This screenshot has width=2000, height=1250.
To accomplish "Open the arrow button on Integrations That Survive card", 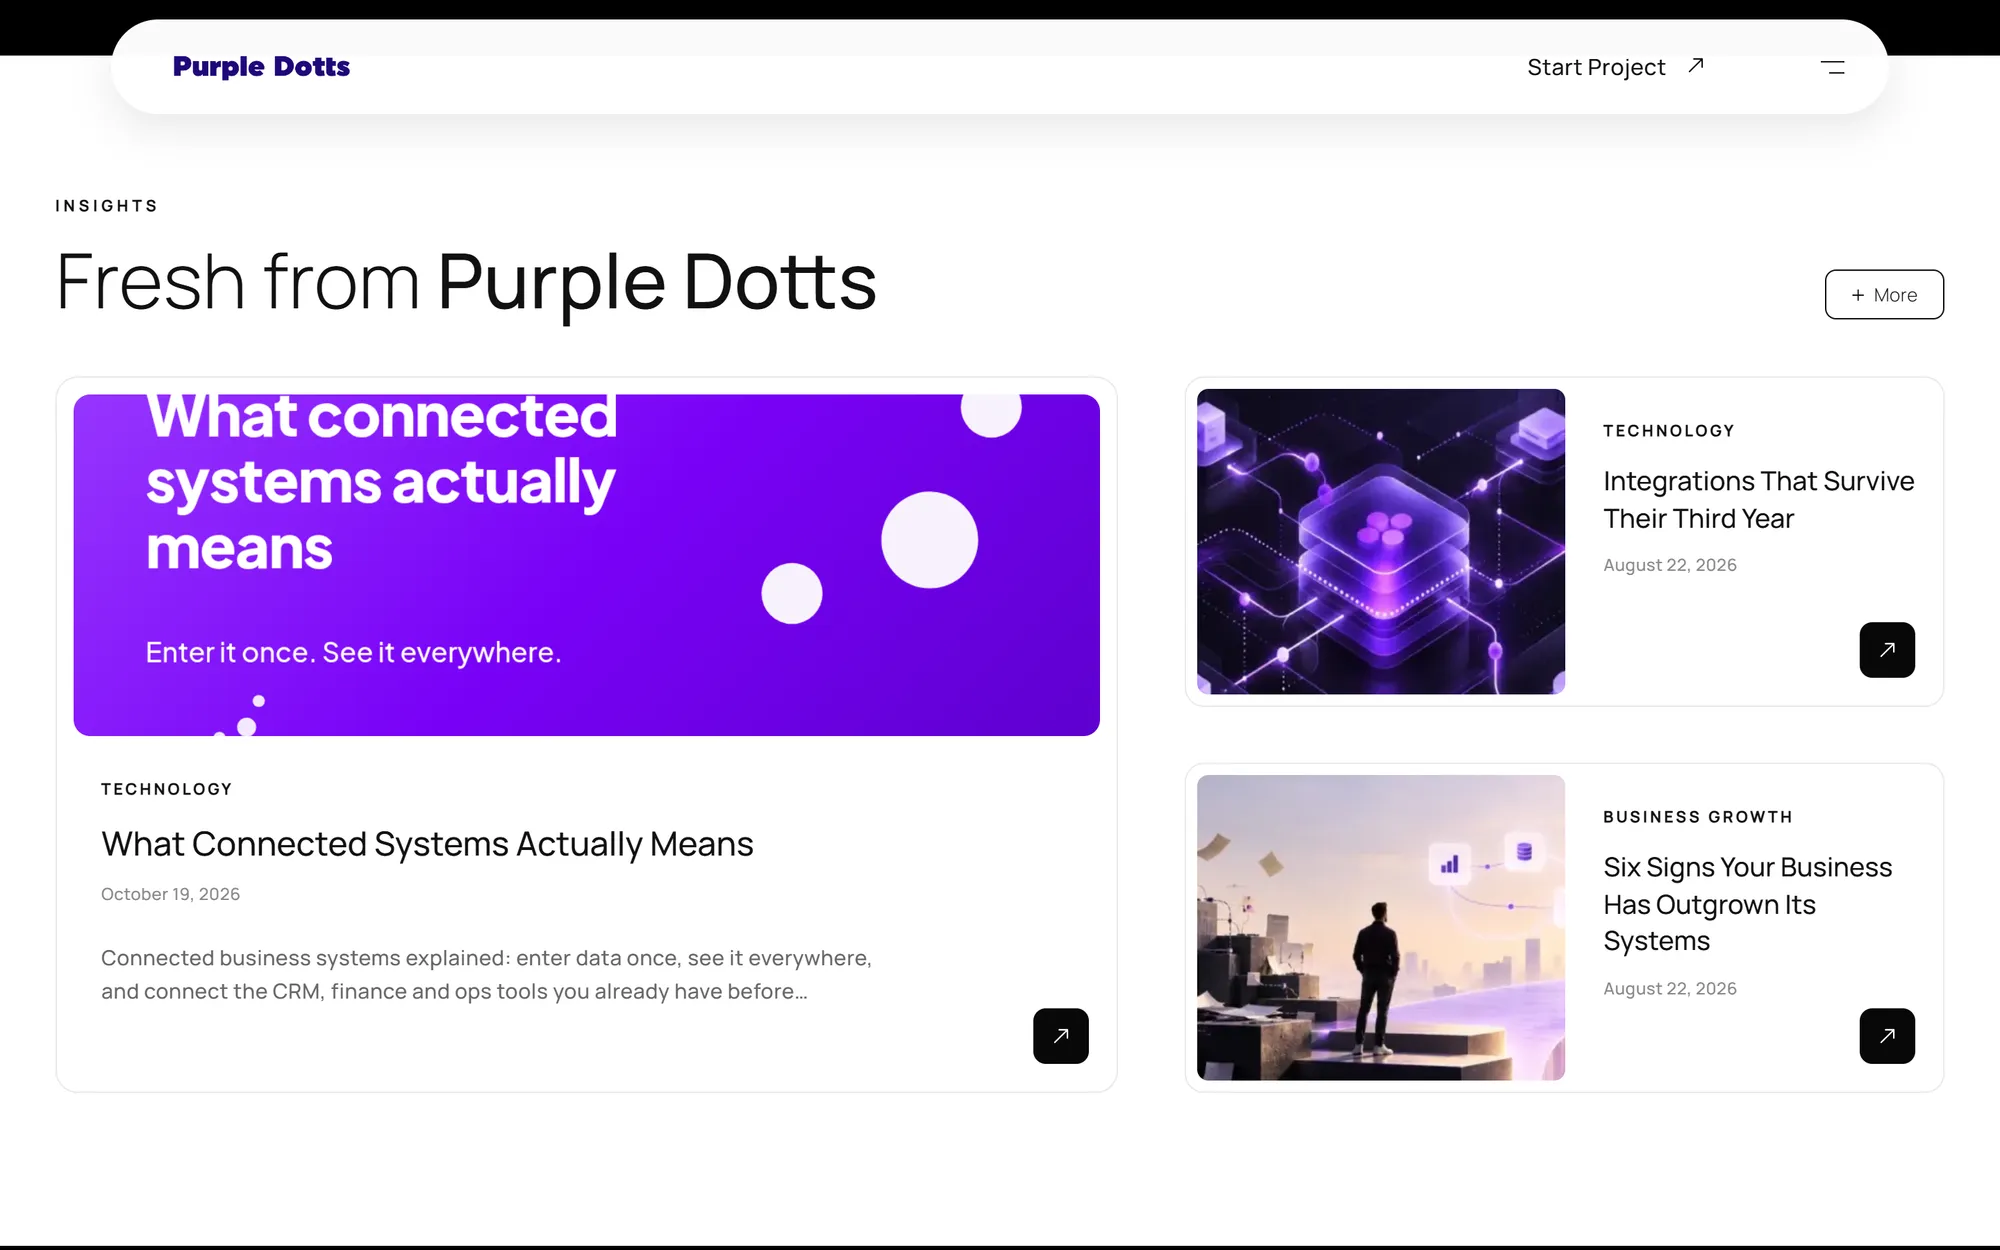I will coord(1887,650).
